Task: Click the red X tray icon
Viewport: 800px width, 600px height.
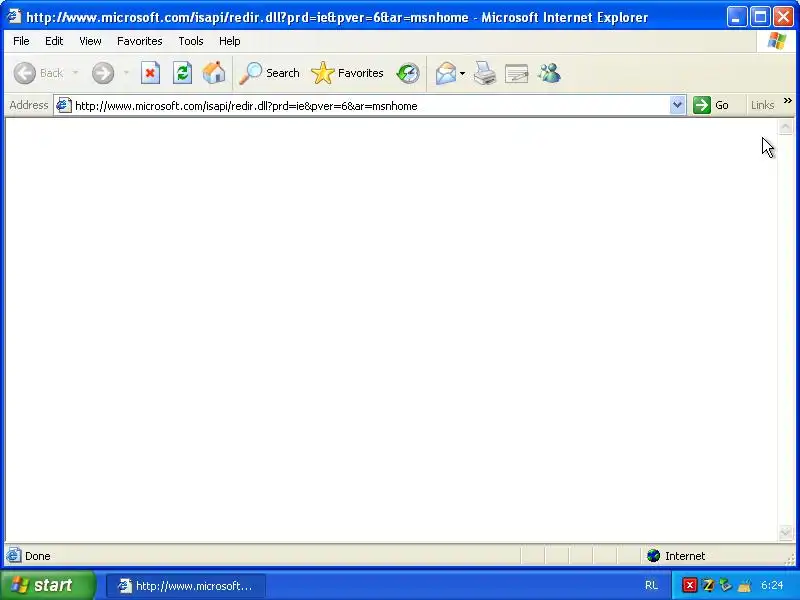Action: coord(689,585)
